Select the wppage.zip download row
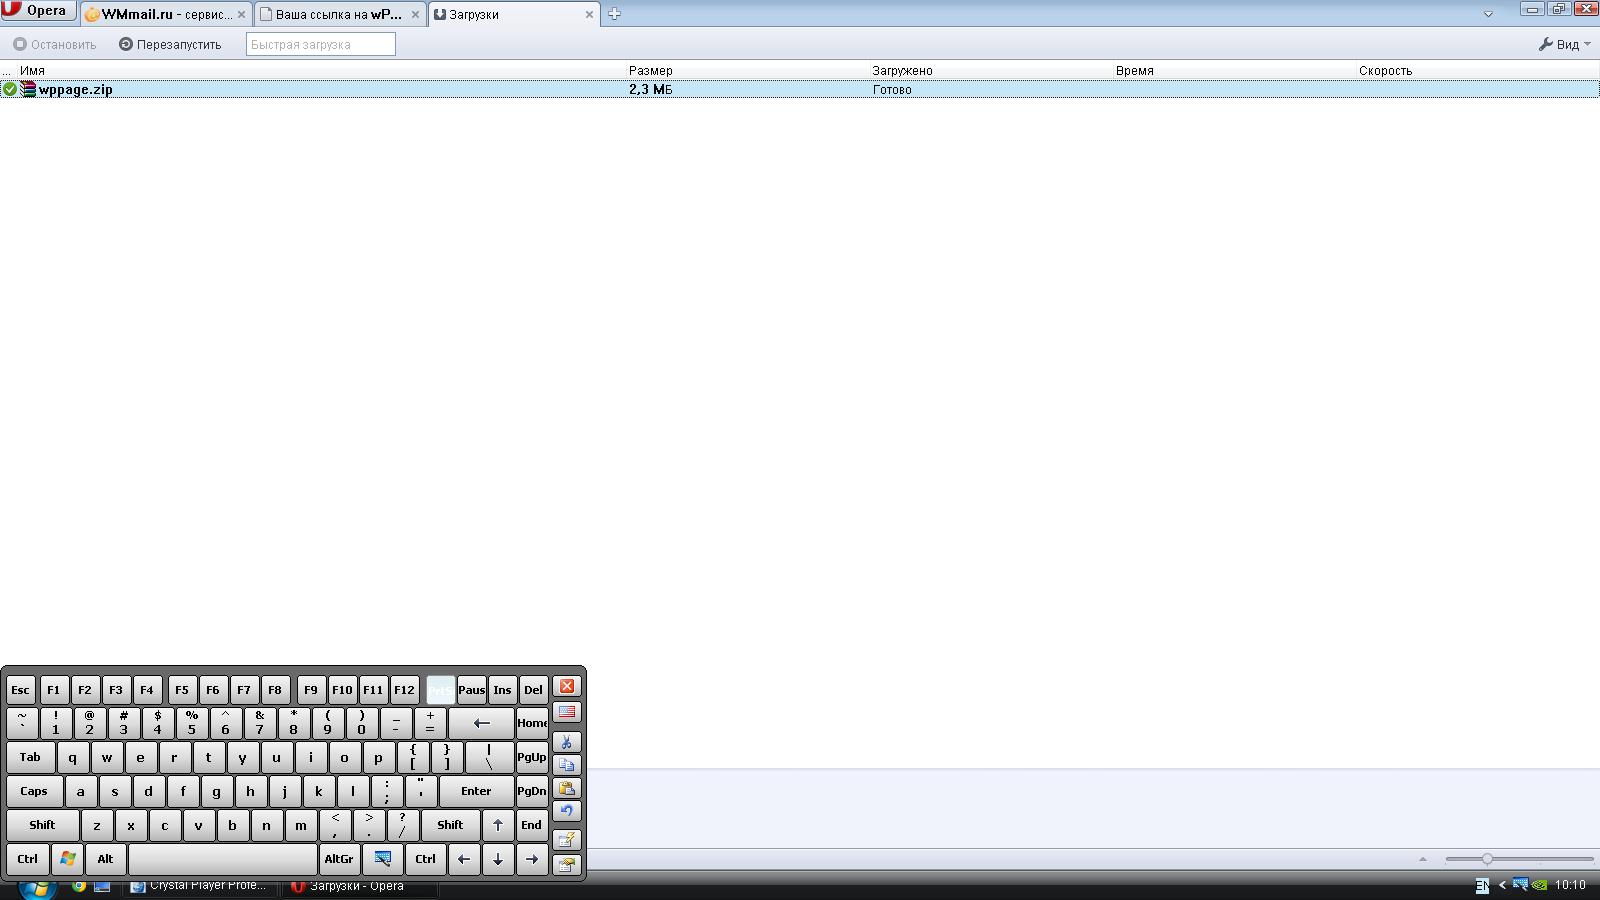 click(x=800, y=89)
